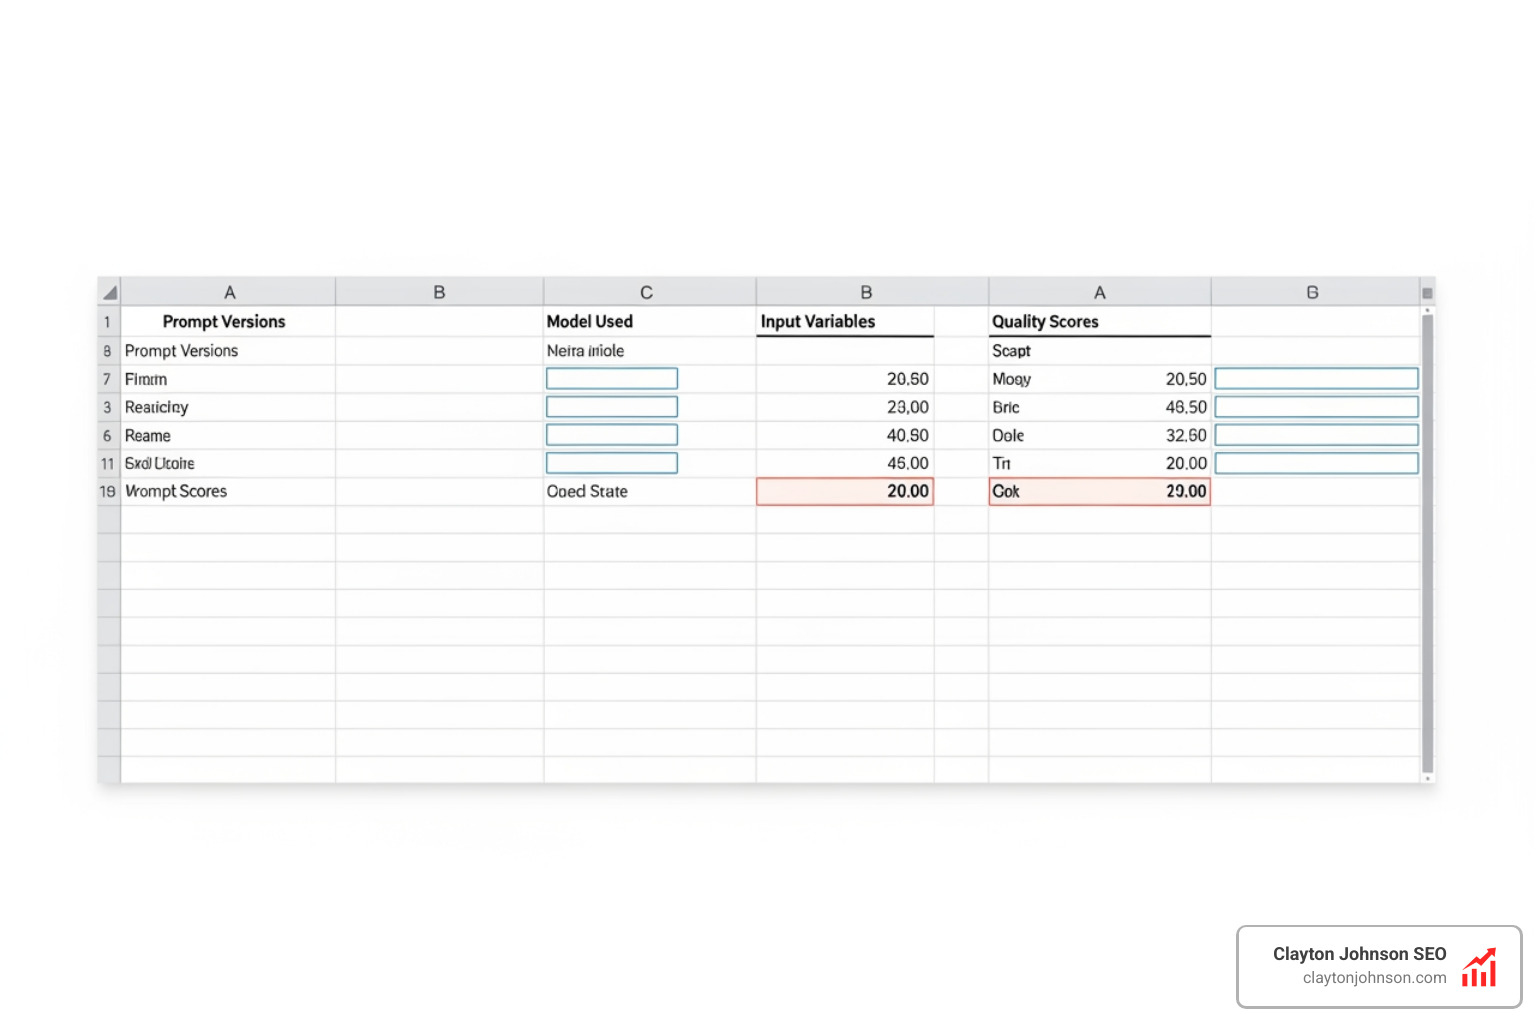1536x1024 pixels.
Task: Click row number 19
Action: point(107,491)
